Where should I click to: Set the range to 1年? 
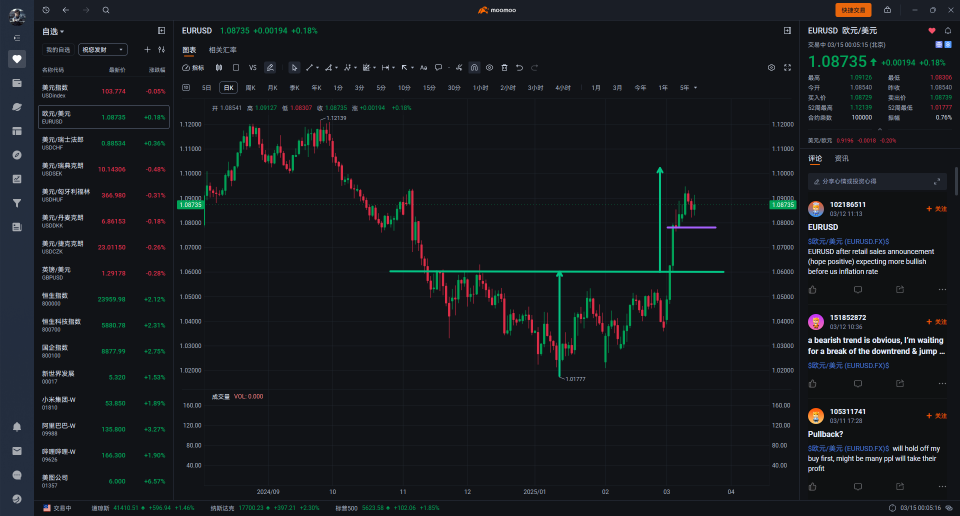click(x=663, y=88)
